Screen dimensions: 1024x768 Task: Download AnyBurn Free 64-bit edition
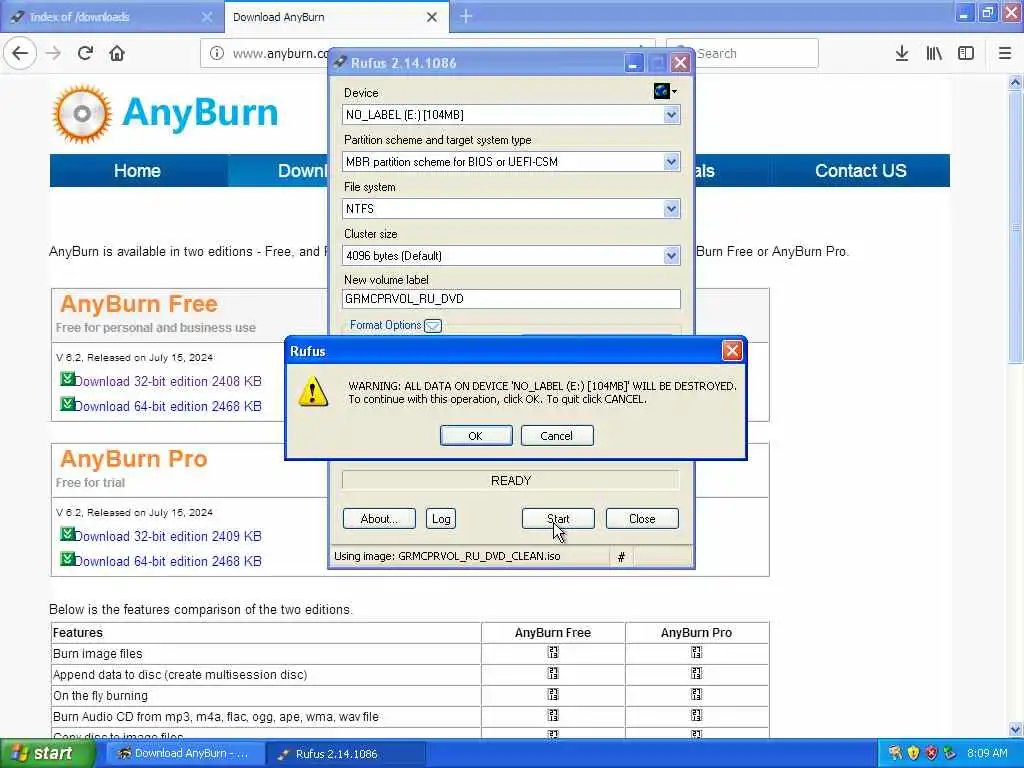pyautogui.click(x=168, y=406)
